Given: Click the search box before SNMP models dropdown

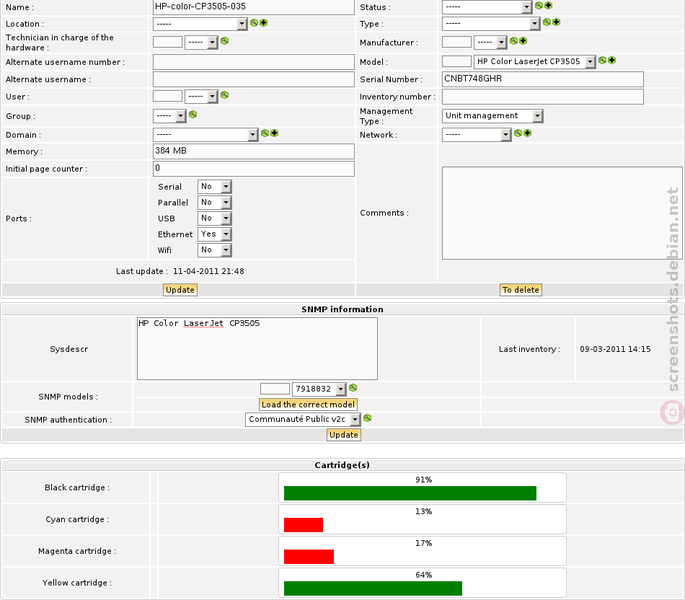Looking at the screenshot, I should [x=275, y=388].
